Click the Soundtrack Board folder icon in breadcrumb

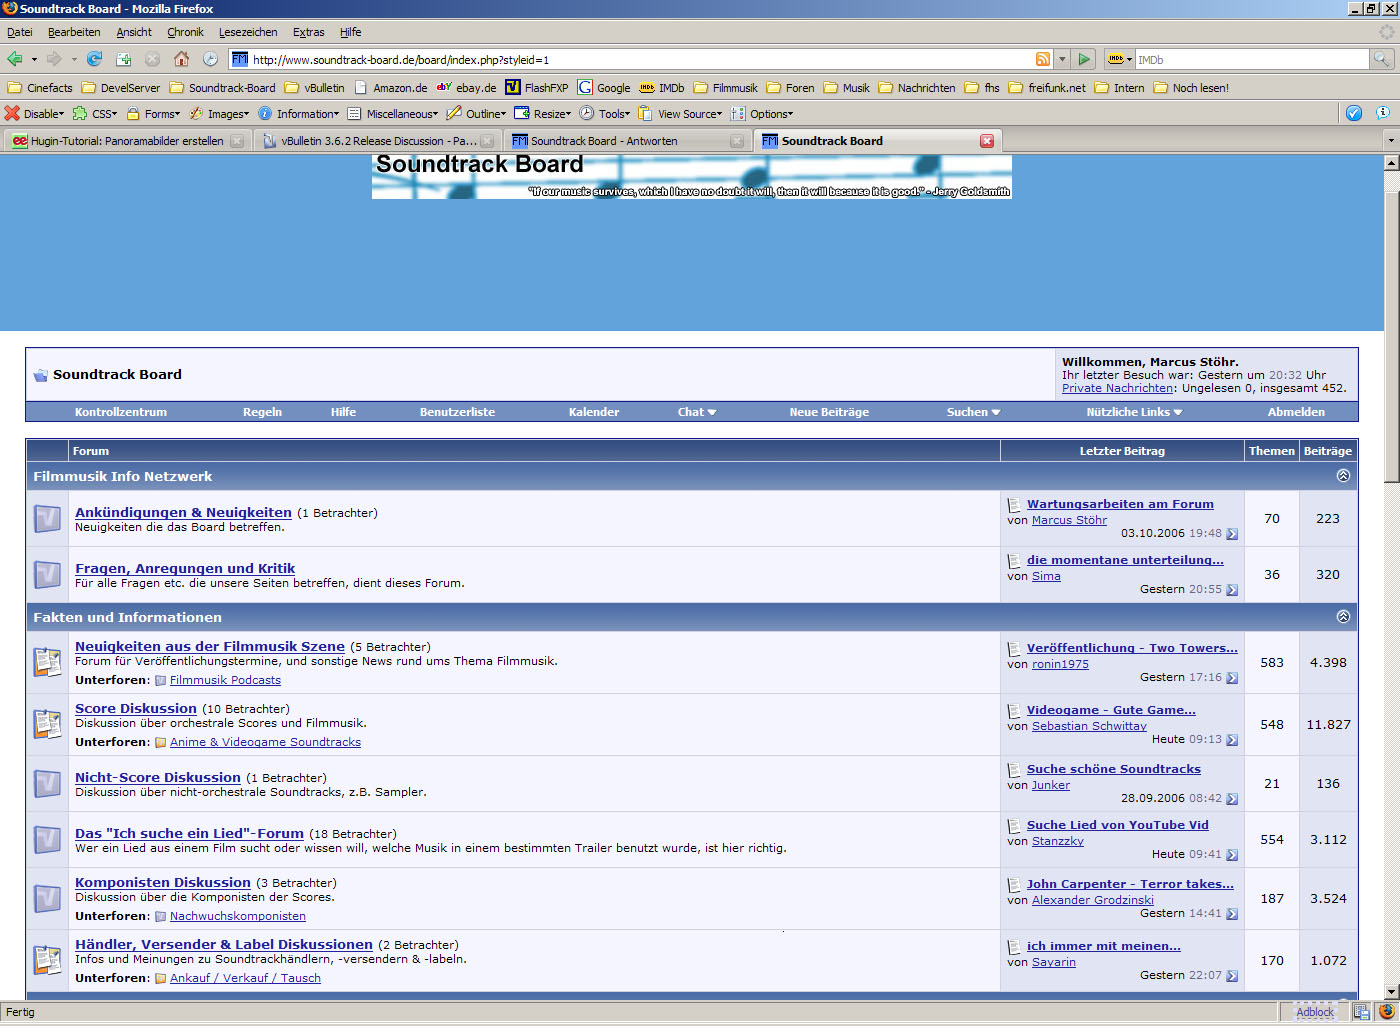click(x=41, y=375)
